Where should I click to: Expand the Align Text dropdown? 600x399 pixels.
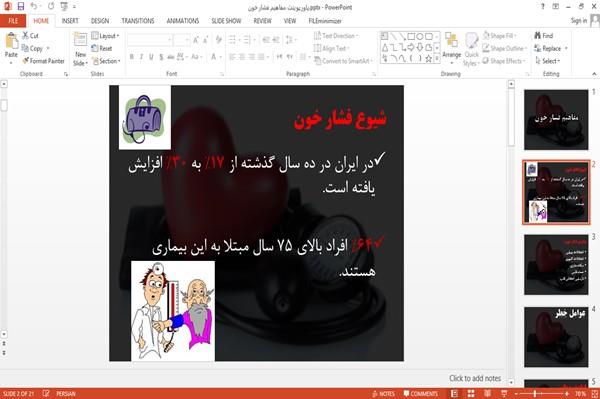point(331,49)
